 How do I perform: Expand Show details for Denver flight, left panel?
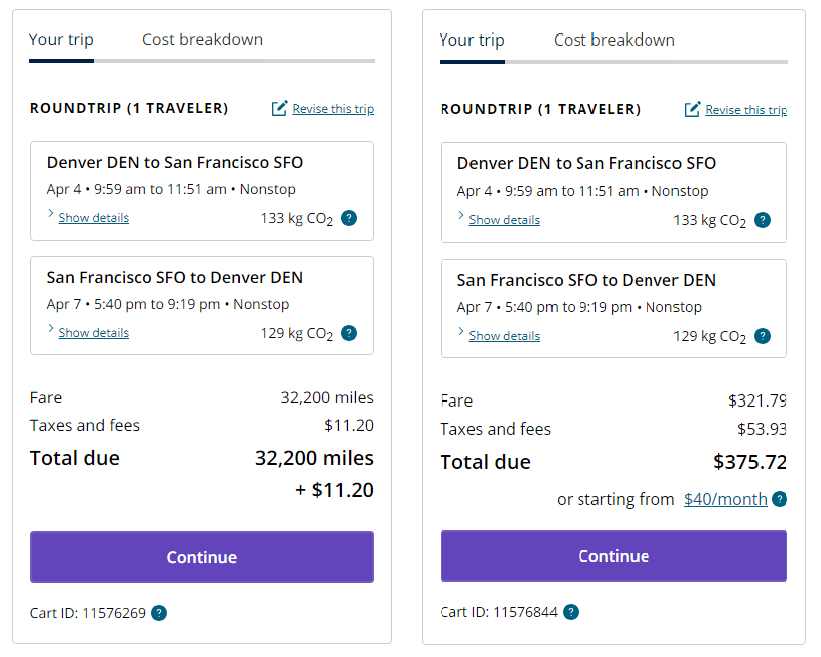click(93, 218)
